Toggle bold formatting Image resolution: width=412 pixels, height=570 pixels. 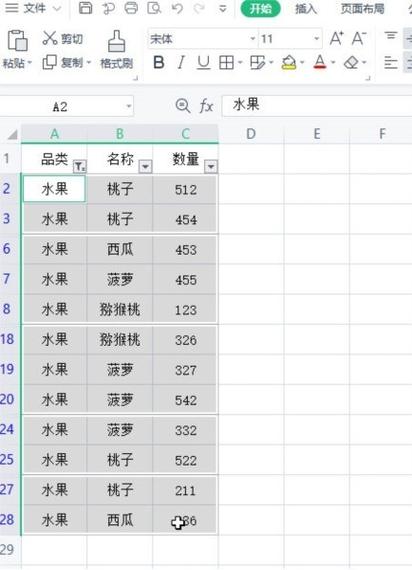tap(159, 63)
